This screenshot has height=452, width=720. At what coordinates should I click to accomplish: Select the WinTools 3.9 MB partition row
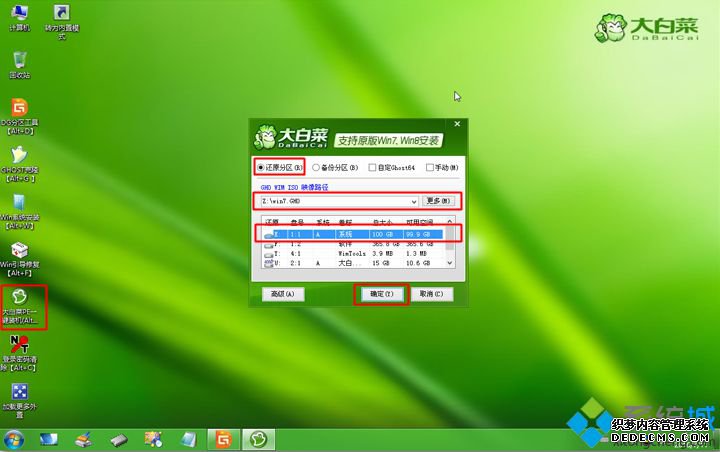click(353, 254)
